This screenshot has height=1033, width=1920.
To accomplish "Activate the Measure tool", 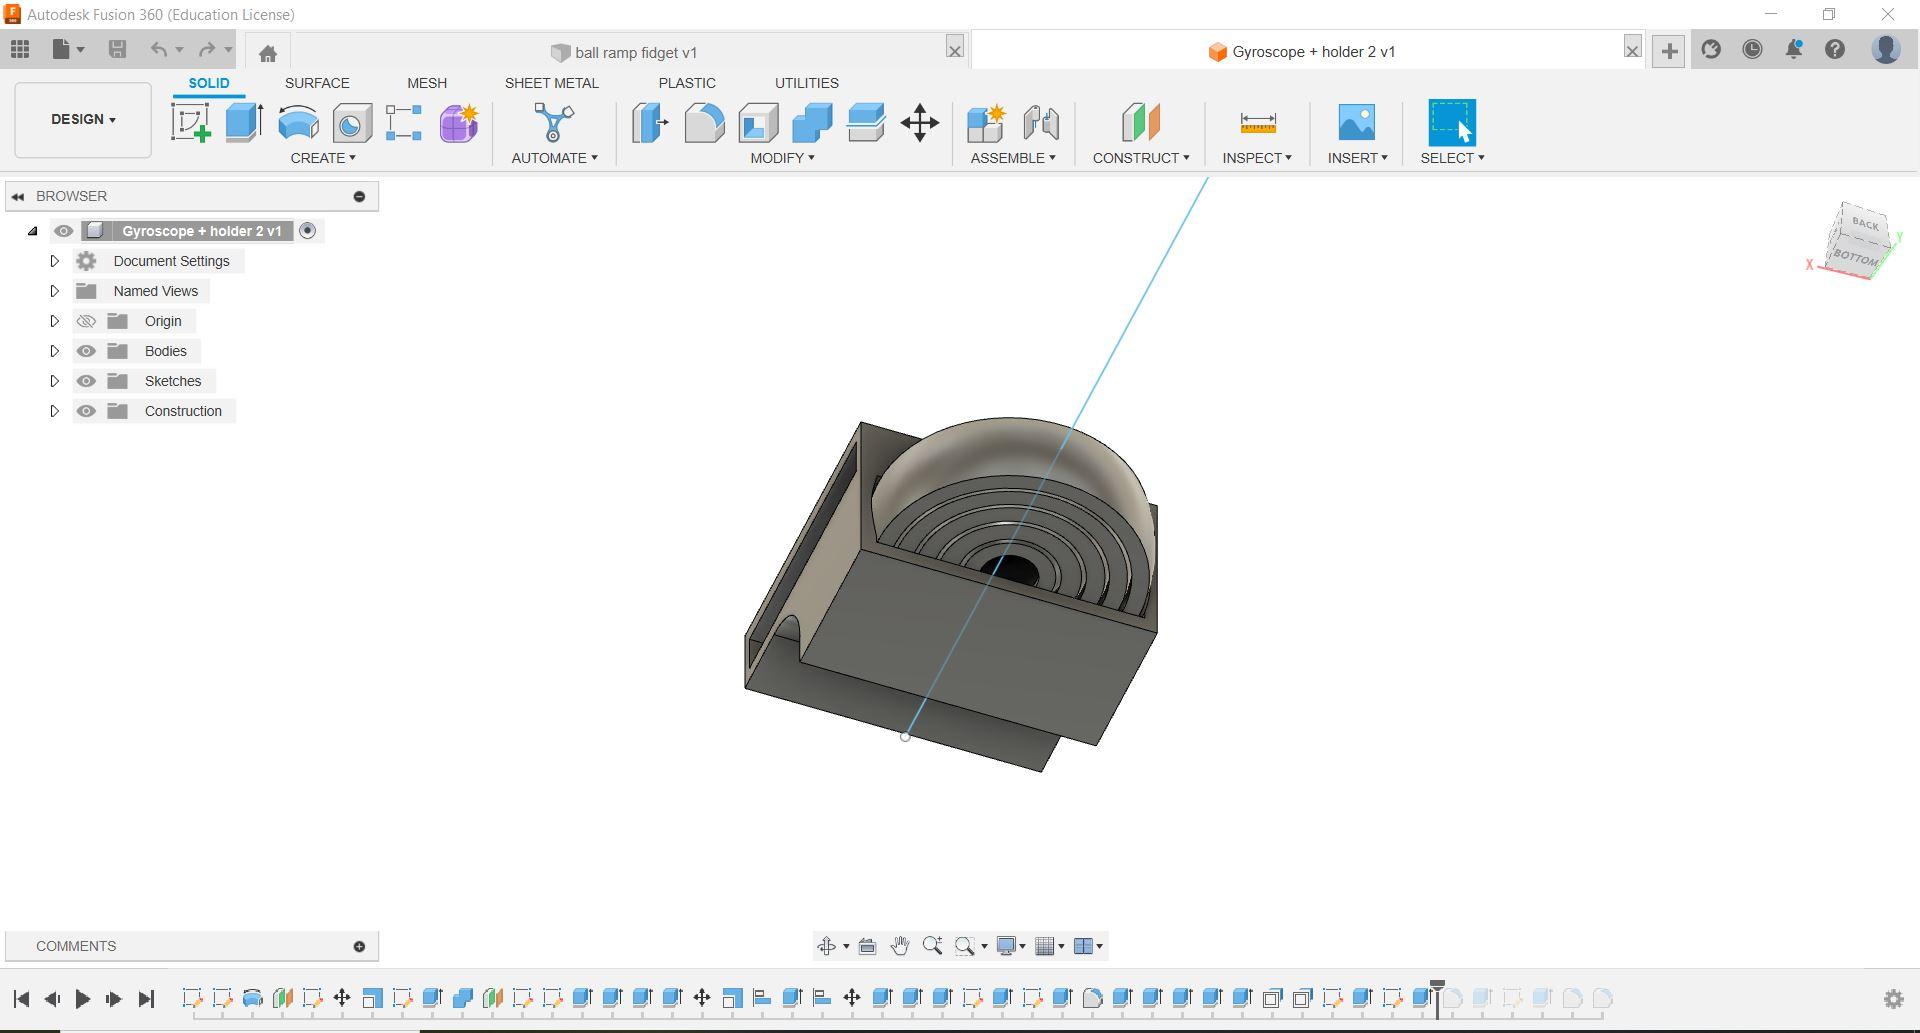I will click(1257, 123).
